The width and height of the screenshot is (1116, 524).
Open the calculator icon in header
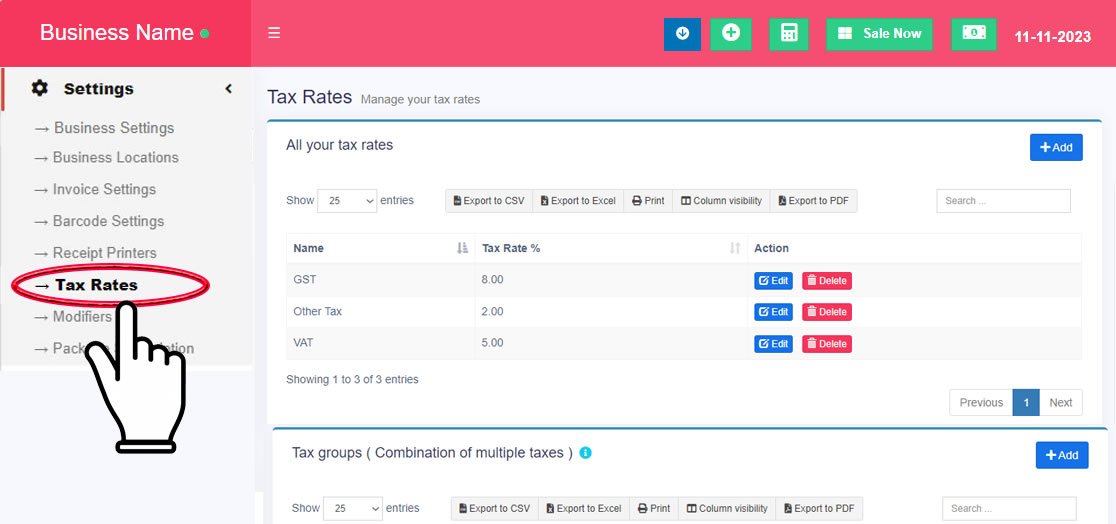[789, 33]
